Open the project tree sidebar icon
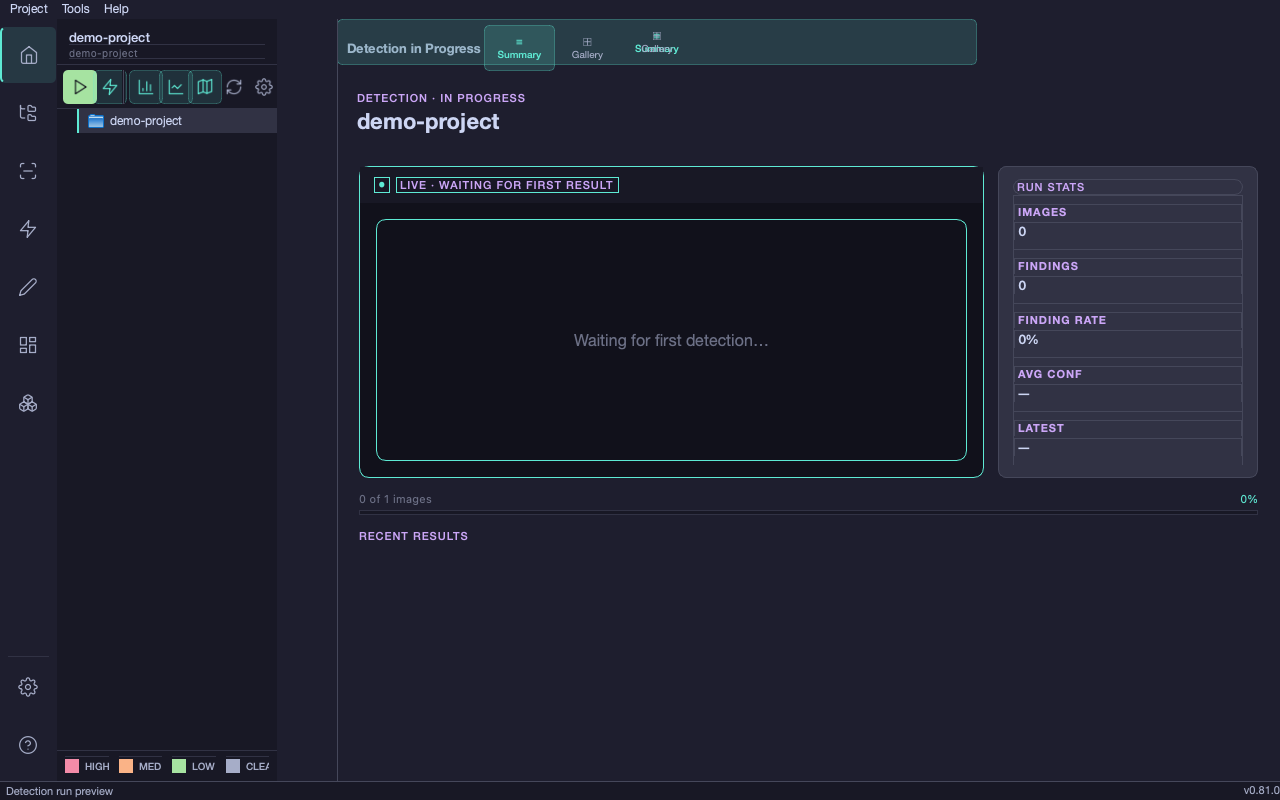Viewport: 1280px width, 800px height. tap(28, 113)
